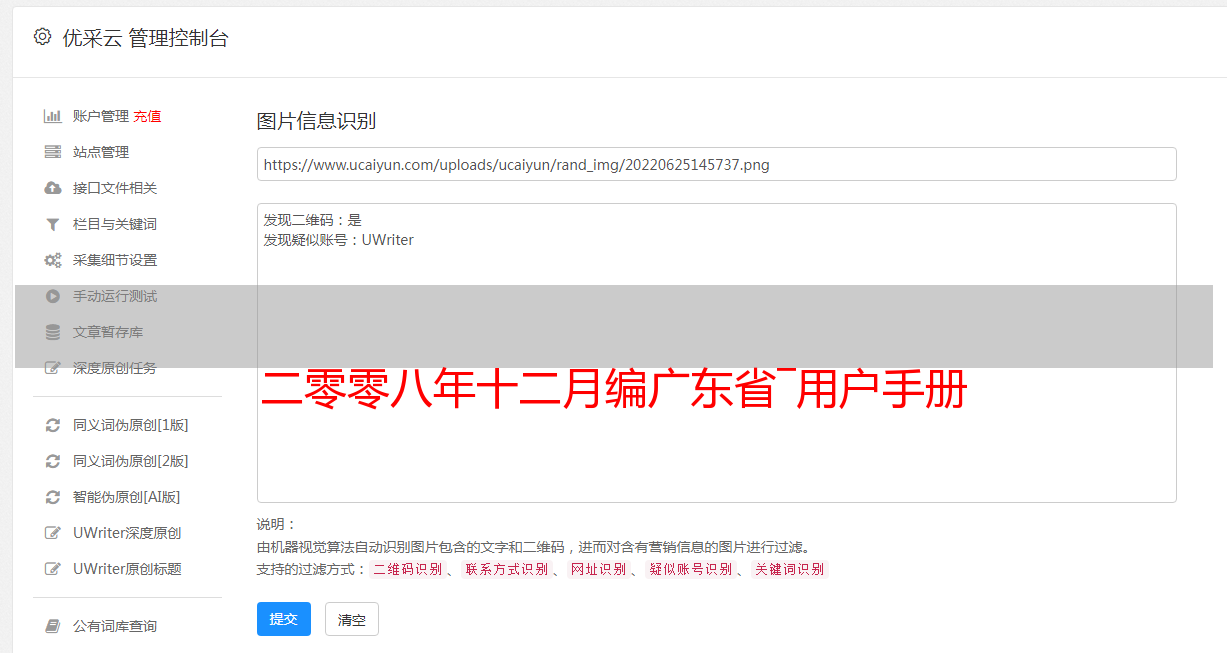This screenshot has height=653, width=1227.
Task: Click the red 充值 link
Action: point(147,116)
